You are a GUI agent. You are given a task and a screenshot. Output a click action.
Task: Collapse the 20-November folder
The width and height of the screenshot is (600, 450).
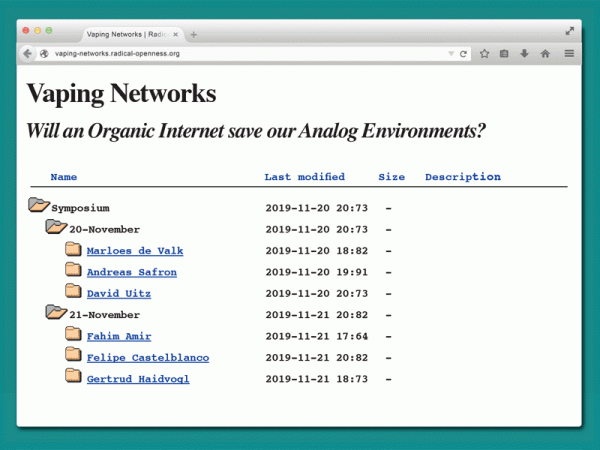point(56,229)
